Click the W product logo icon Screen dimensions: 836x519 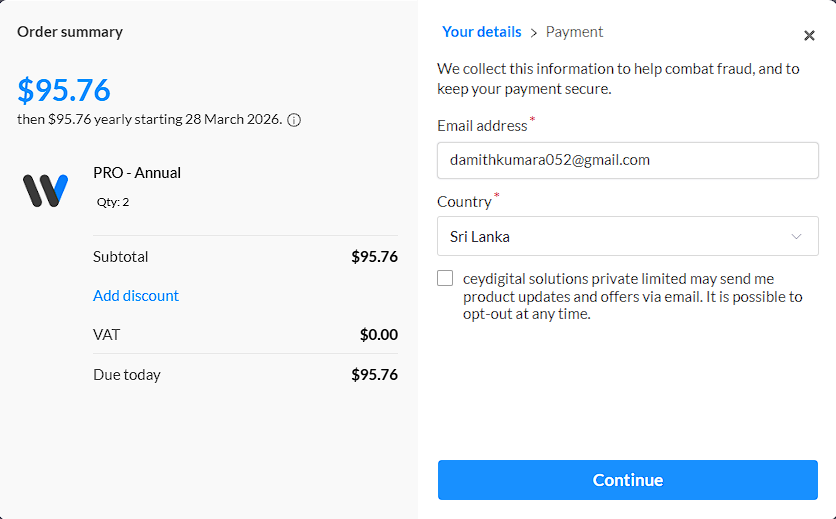(46, 189)
